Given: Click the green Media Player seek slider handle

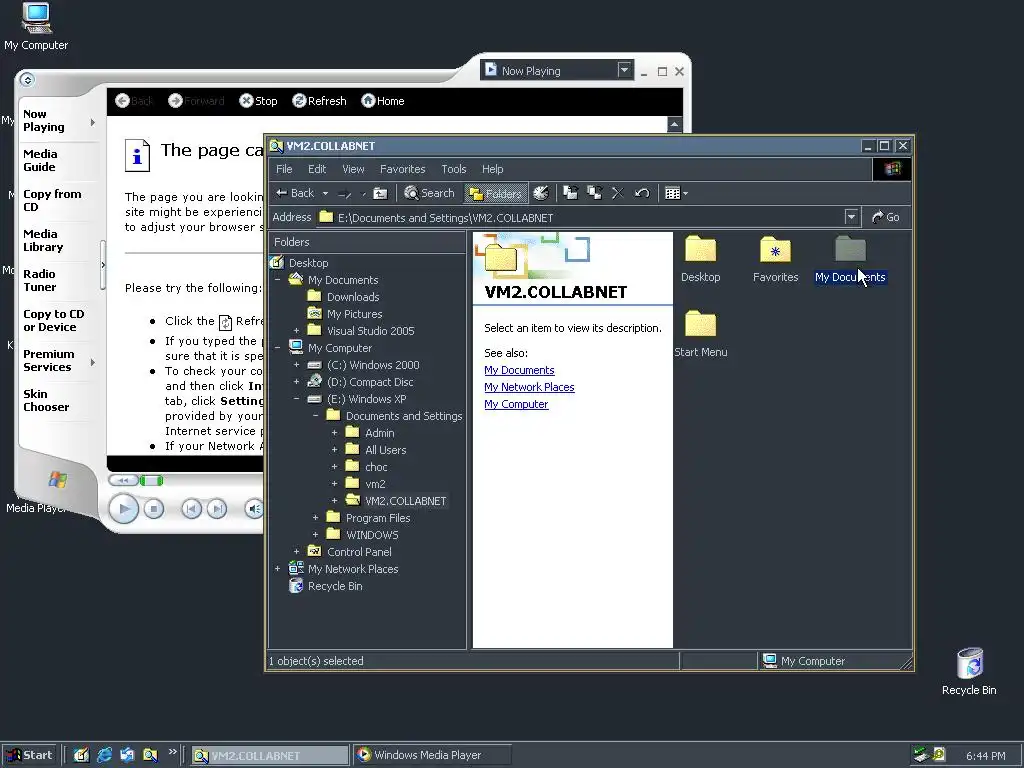Looking at the screenshot, I should click(151, 481).
